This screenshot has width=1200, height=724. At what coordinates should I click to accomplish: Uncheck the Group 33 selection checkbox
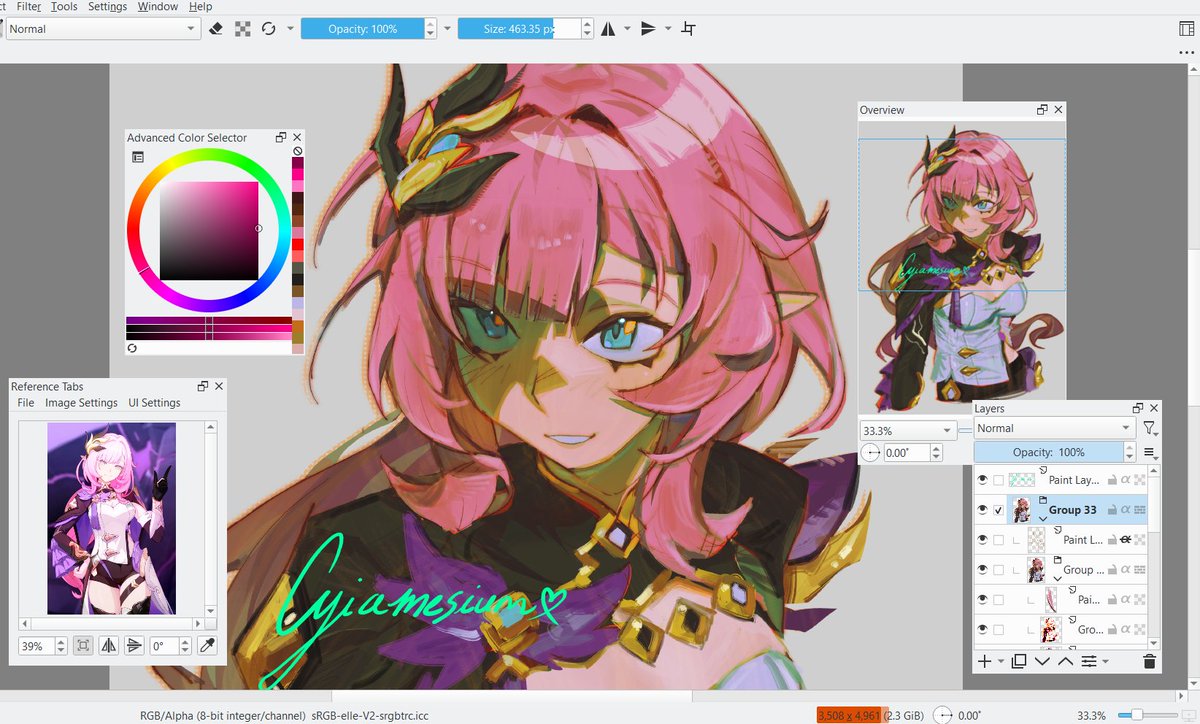pos(998,510)
